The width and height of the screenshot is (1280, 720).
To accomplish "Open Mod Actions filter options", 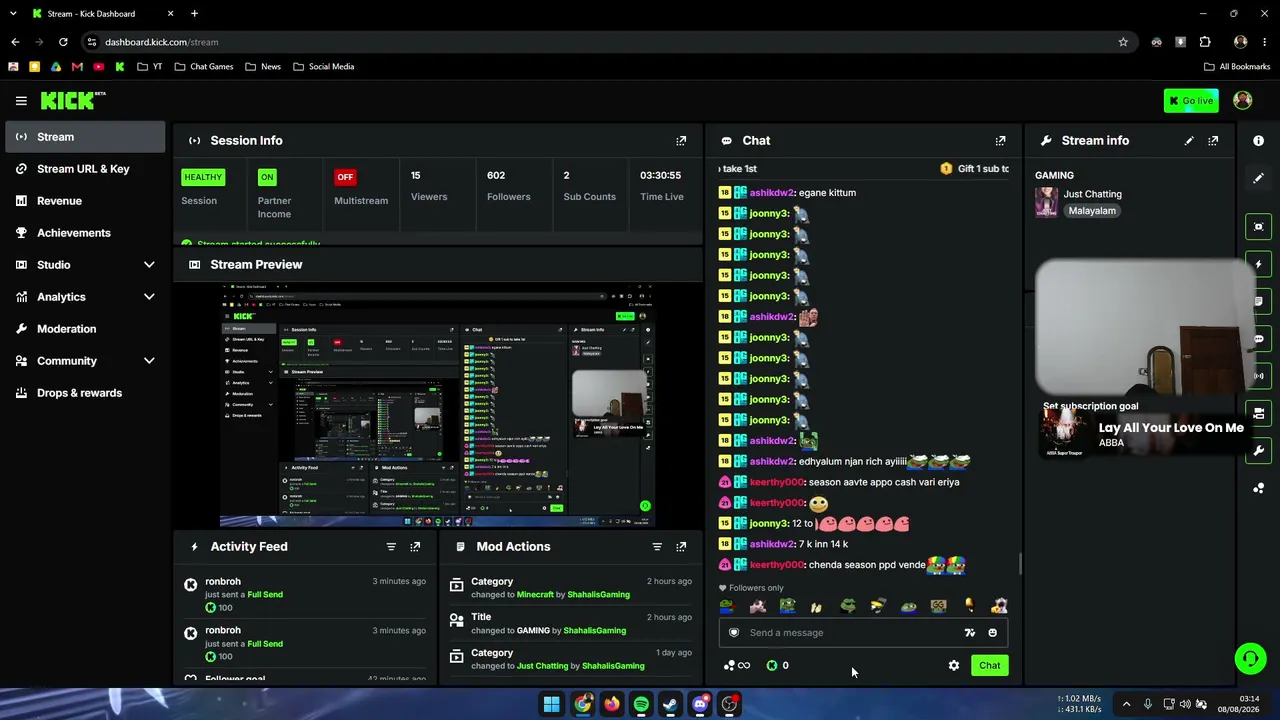I will 657,547.
